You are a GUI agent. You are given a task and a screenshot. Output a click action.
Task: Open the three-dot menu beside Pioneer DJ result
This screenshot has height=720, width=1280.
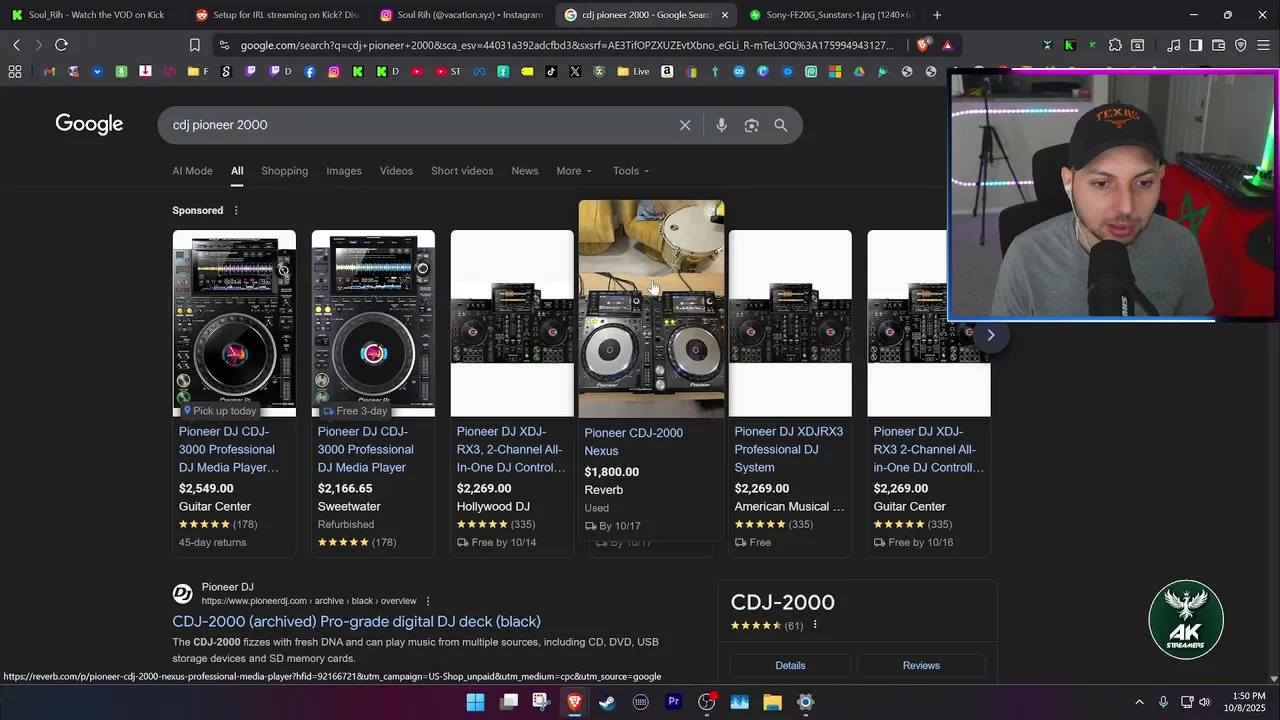[x=428, y=601]
